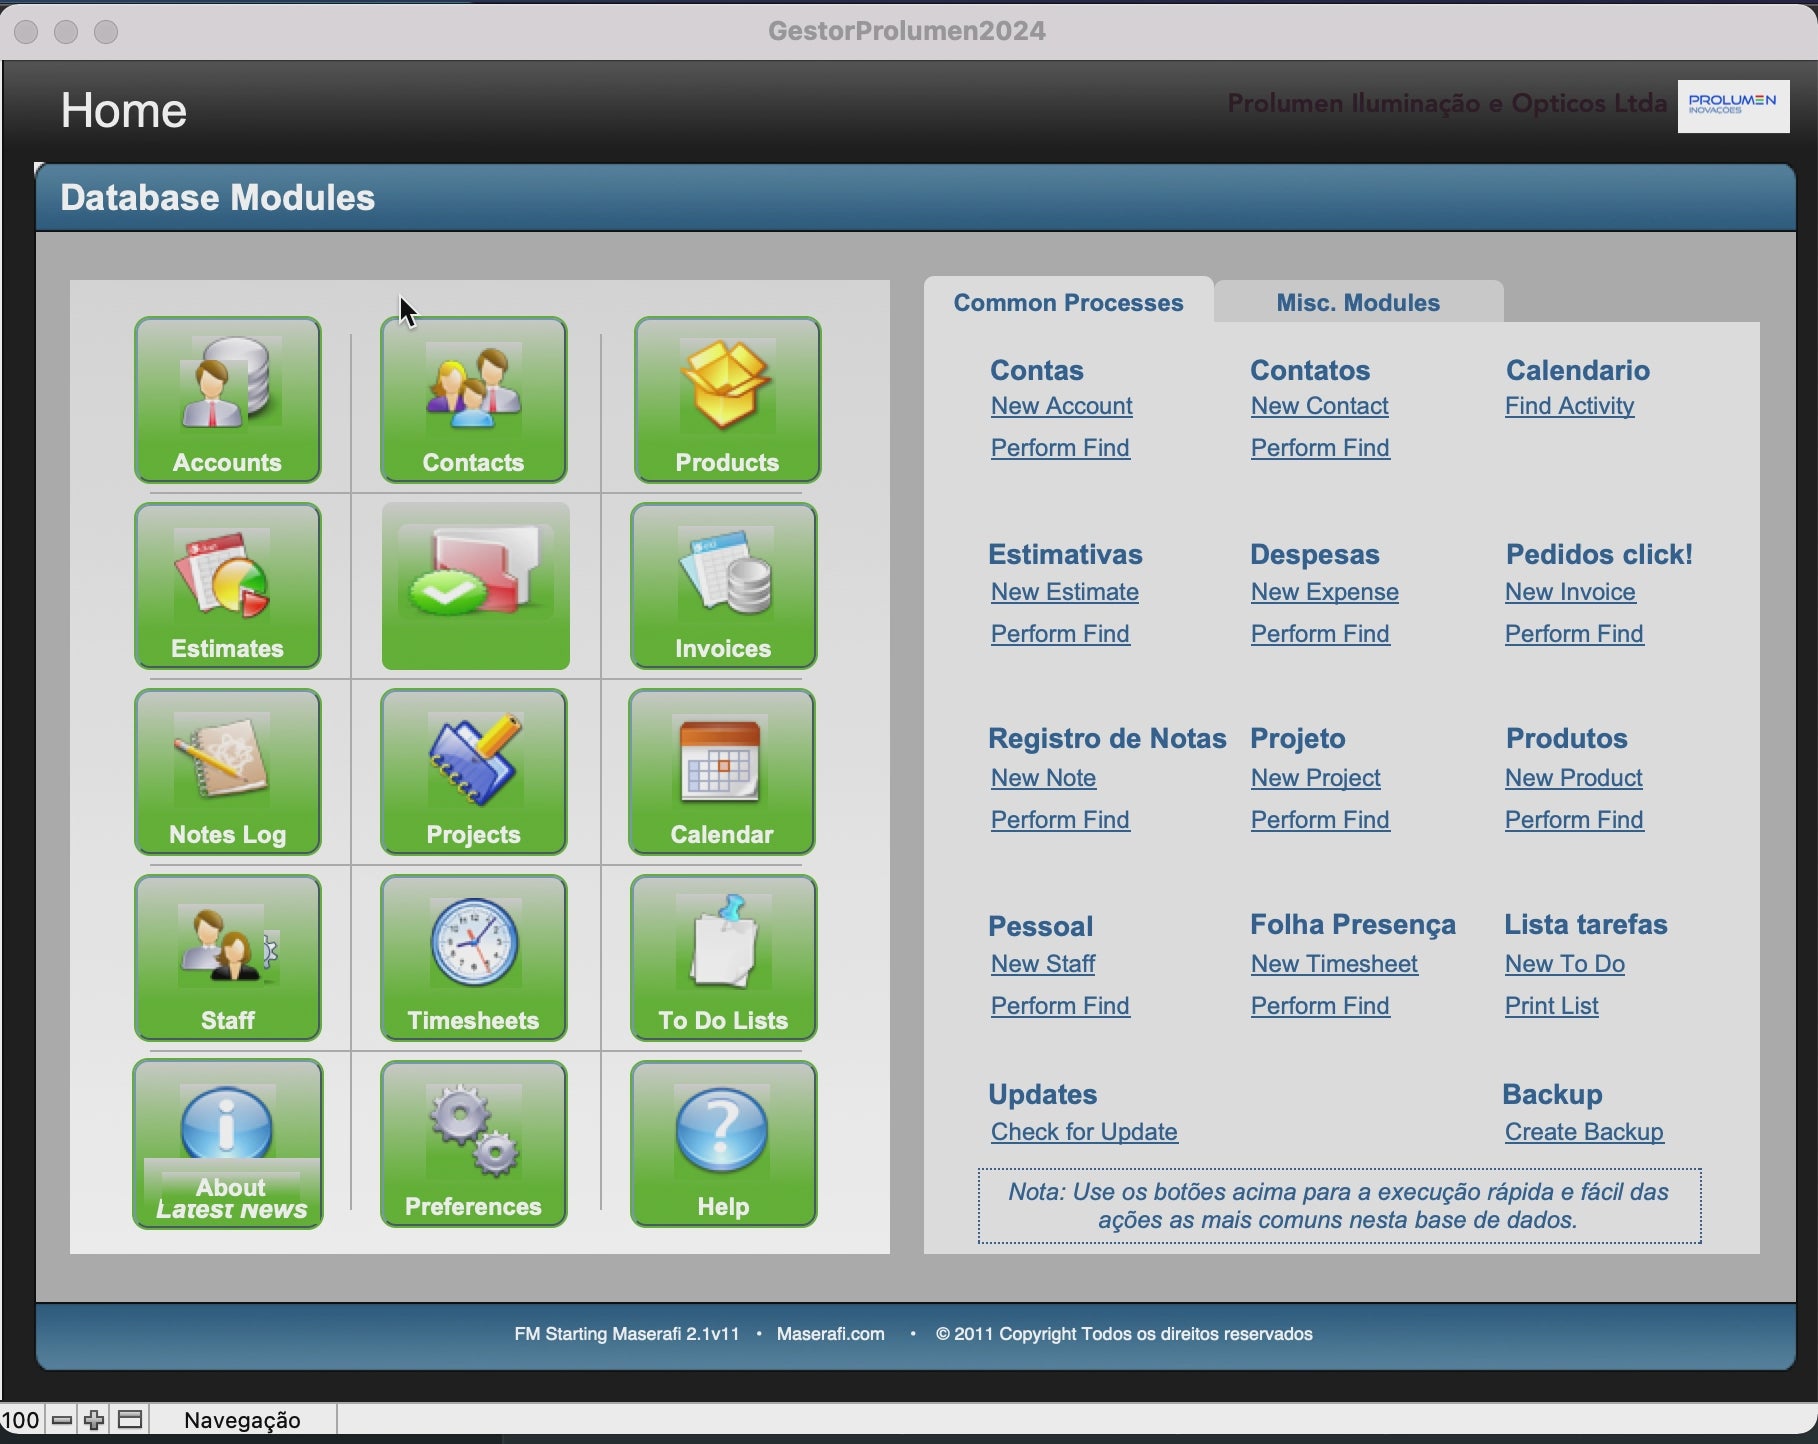Click the Database Modules header title
This screenshot has width=1818, height=1444.
click(x=218, y=198)
